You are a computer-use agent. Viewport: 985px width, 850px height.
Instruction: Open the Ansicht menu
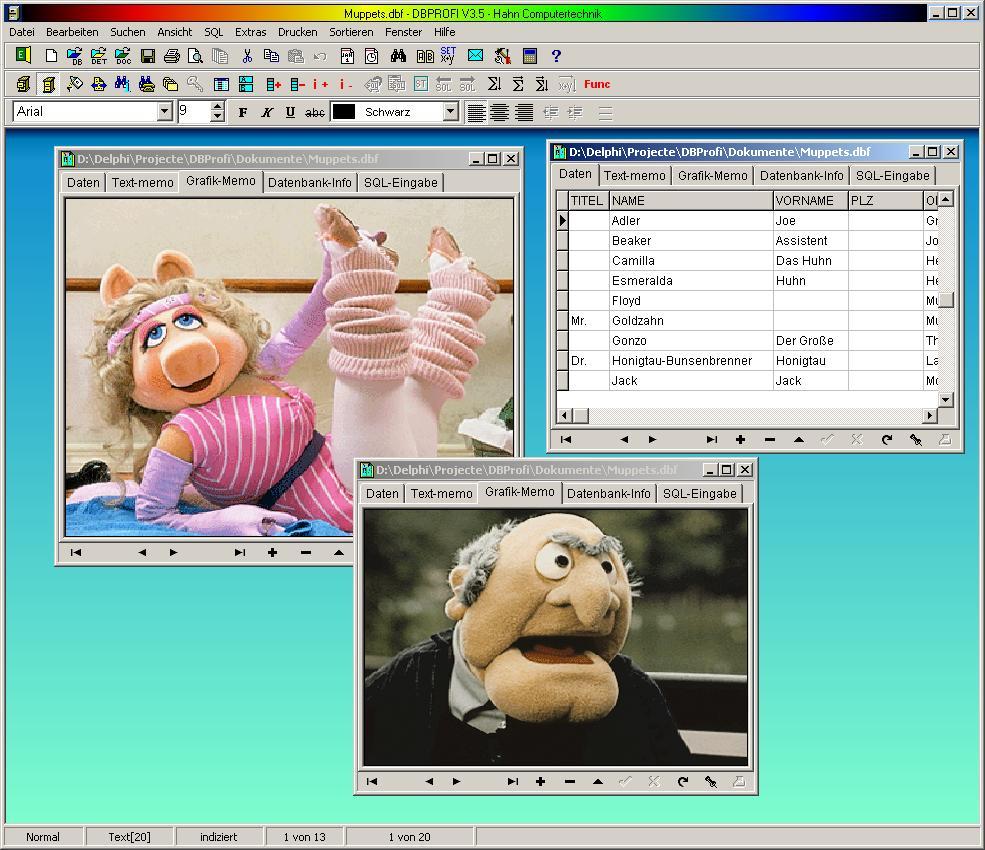175,32
